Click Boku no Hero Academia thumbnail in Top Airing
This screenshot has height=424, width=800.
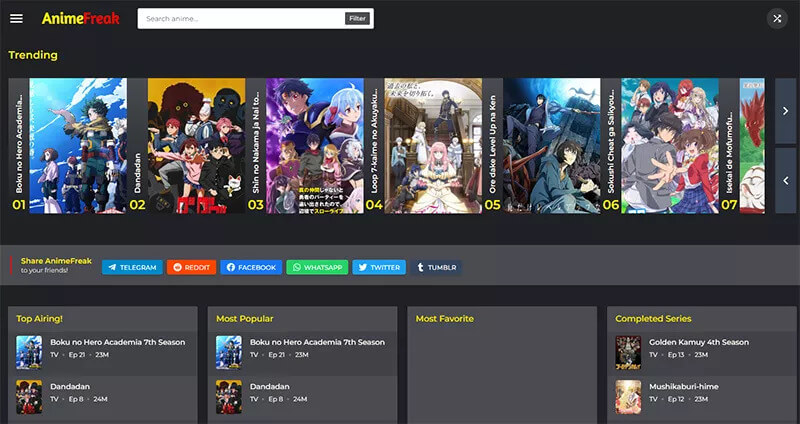(x=29, y=352)
